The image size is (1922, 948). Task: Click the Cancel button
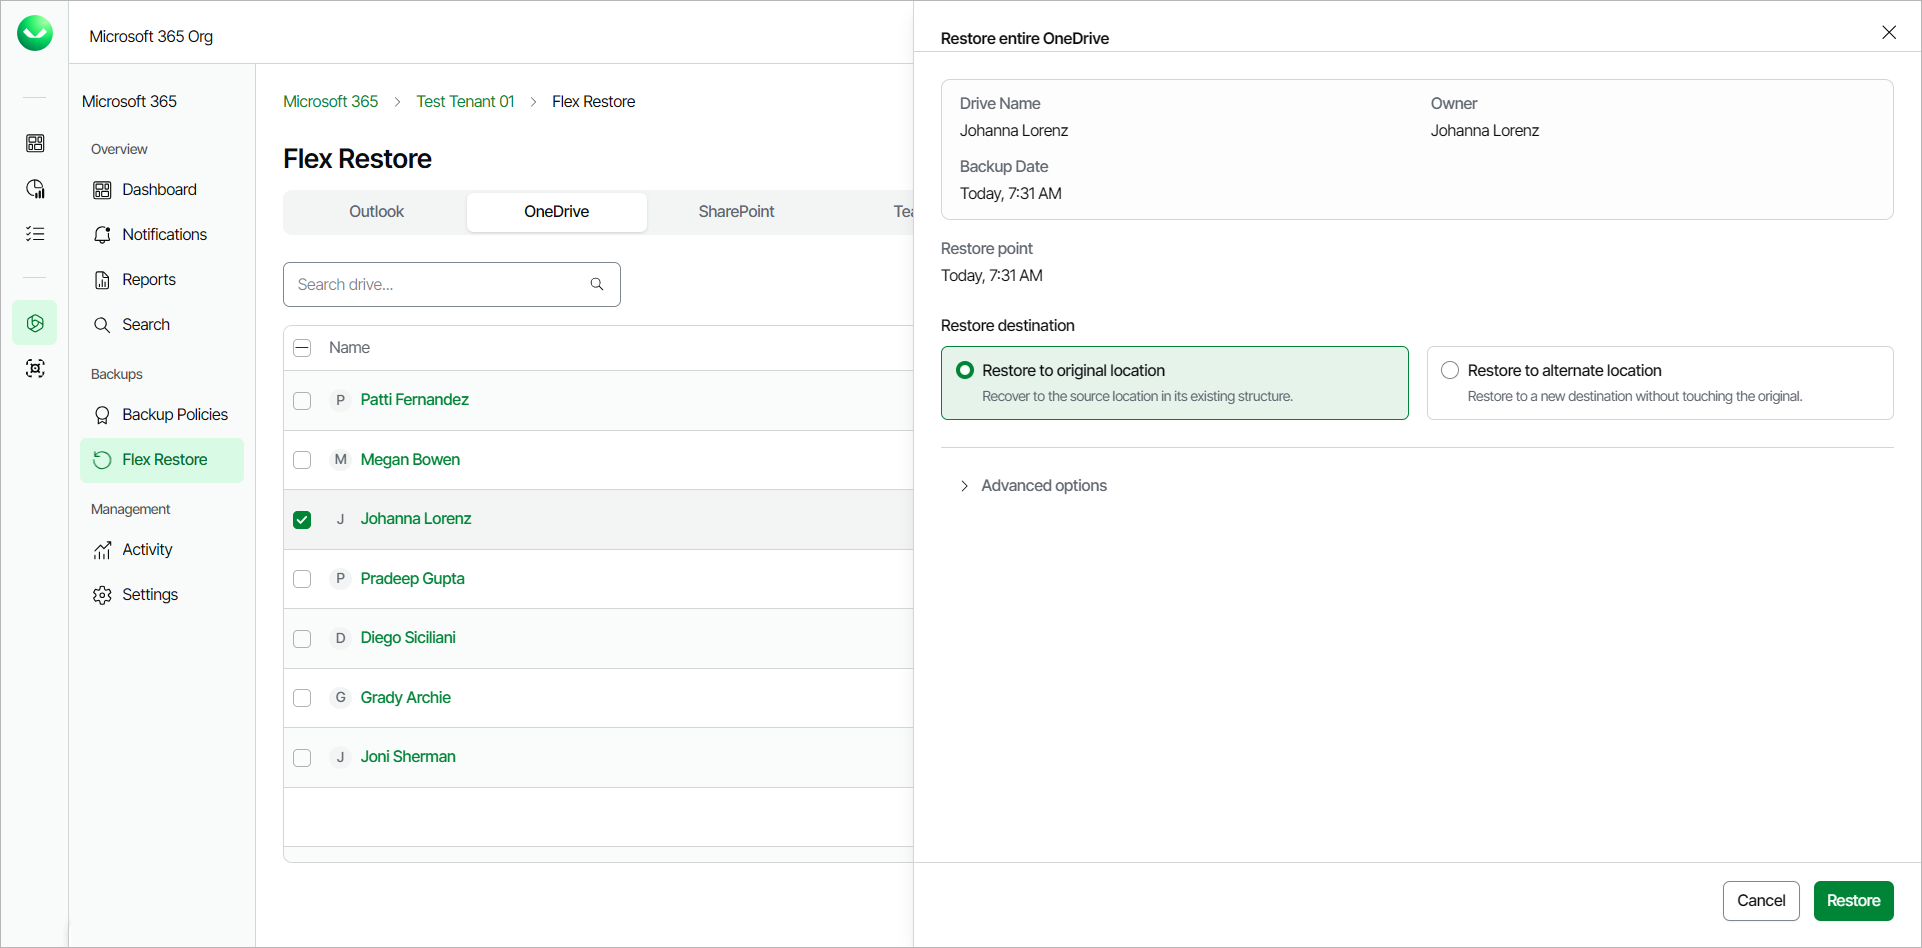tap(1761, 901)
